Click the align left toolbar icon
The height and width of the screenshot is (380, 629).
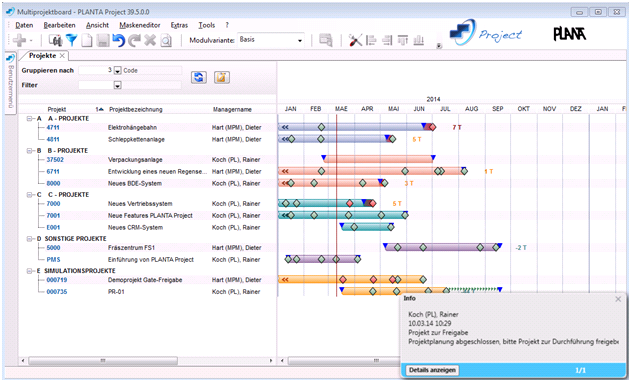(x=371, y=40)
